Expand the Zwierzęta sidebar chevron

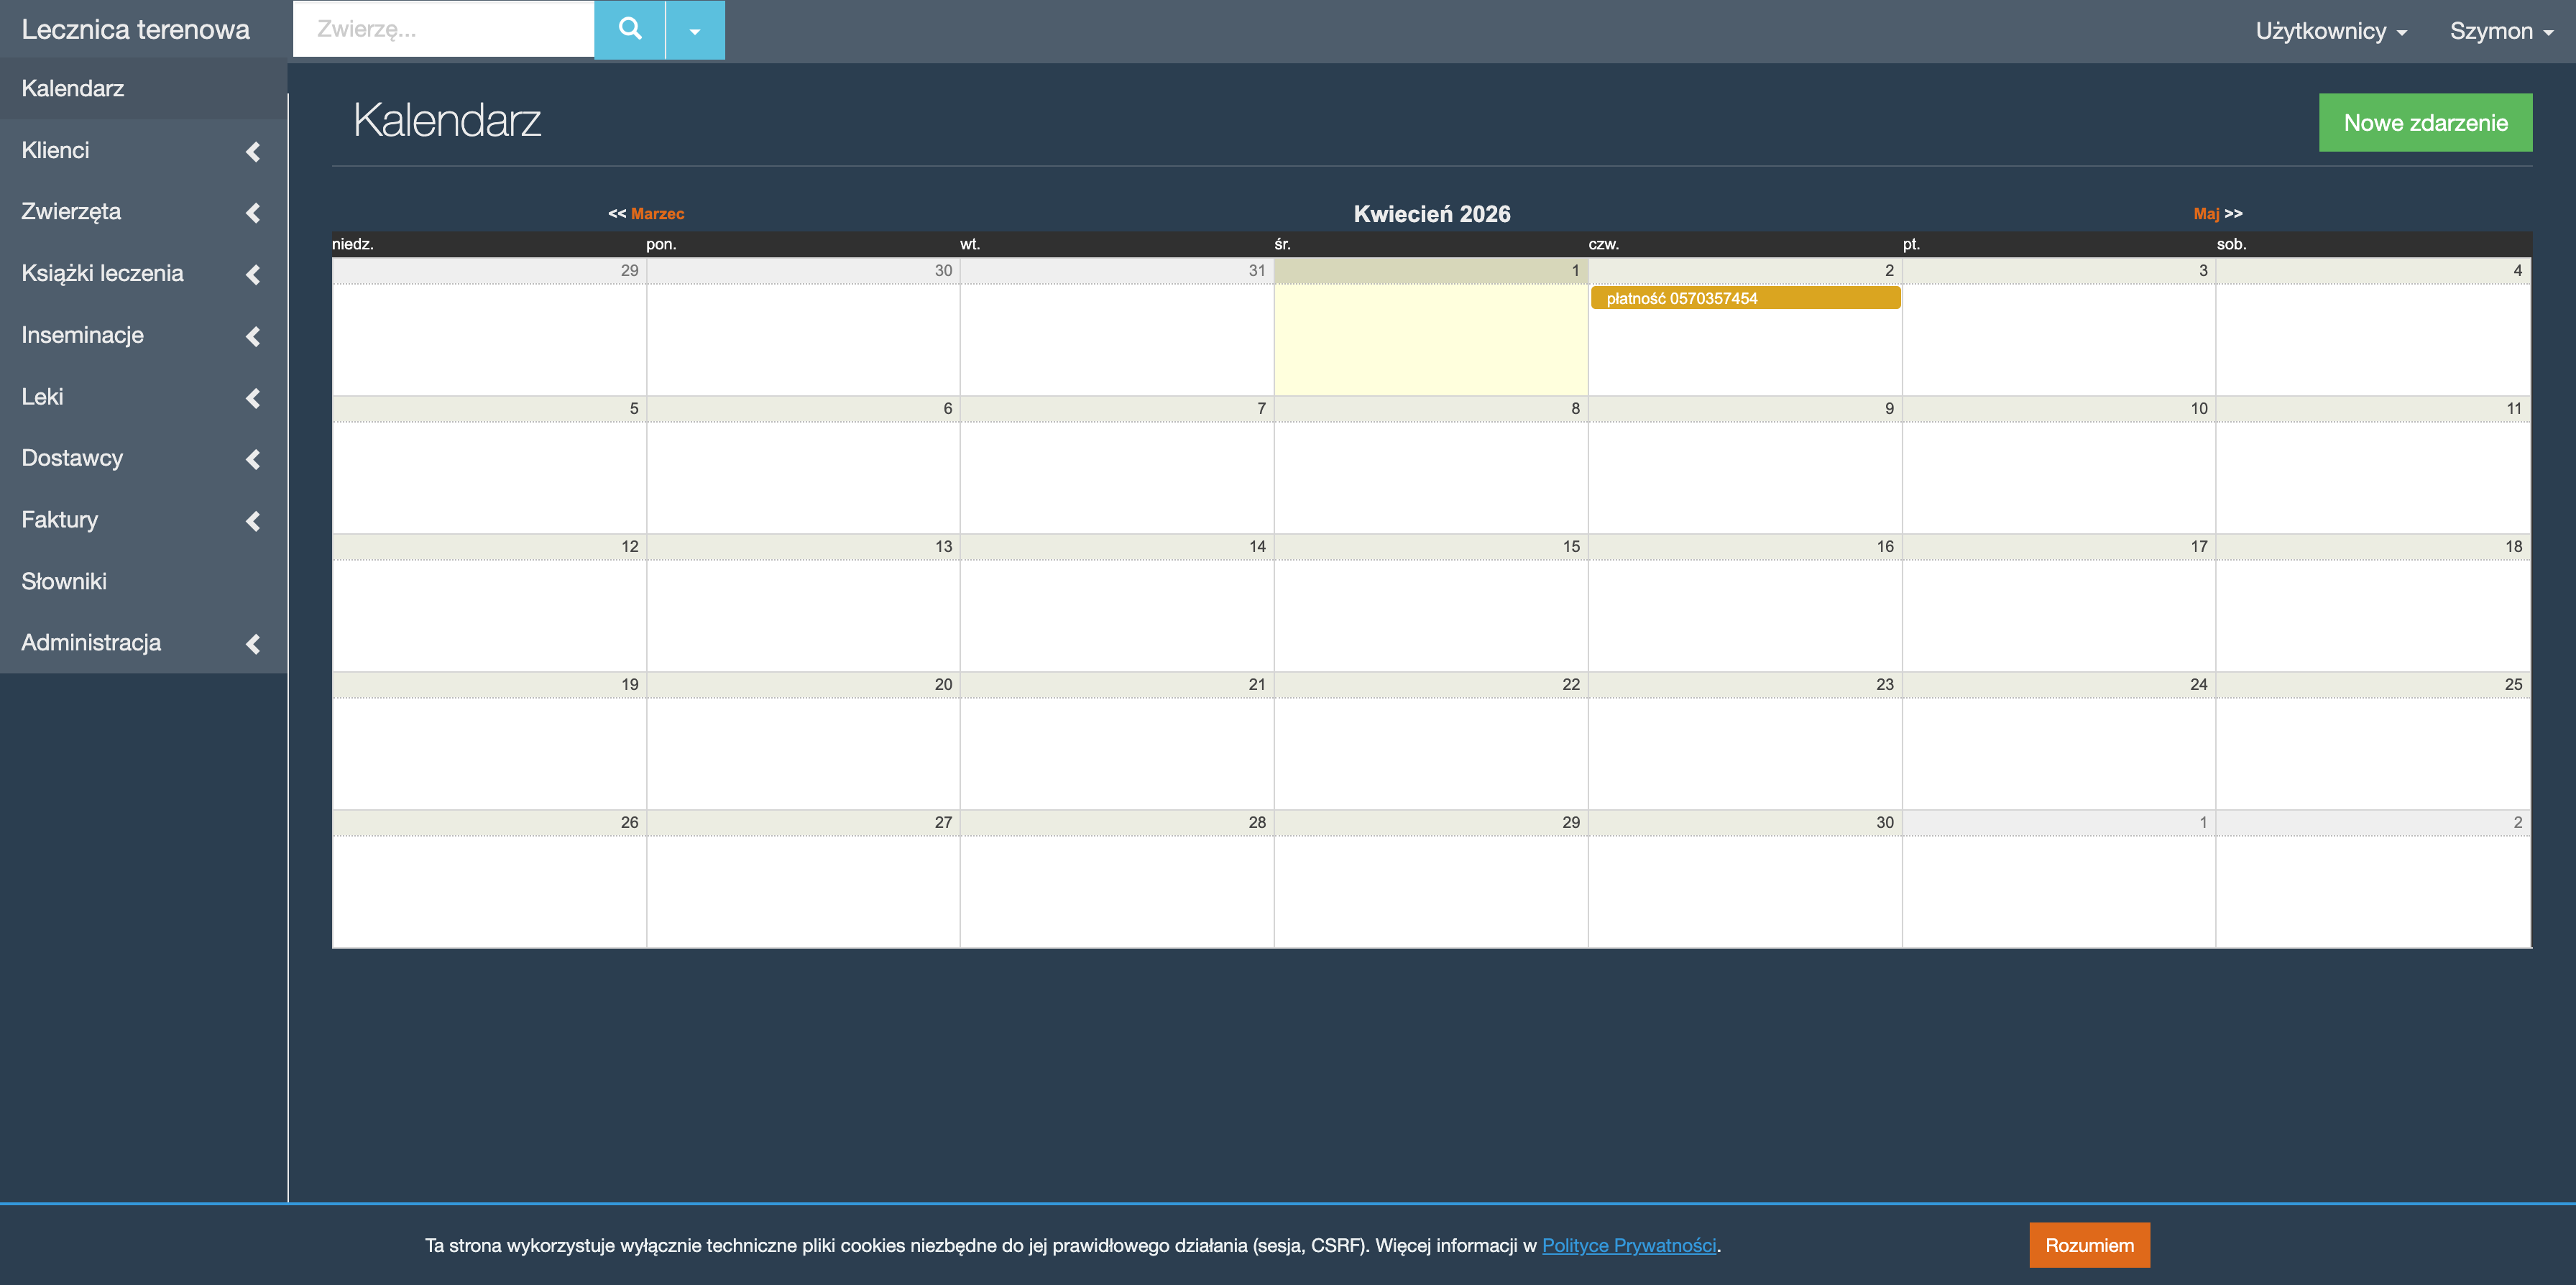coord(253,213)
